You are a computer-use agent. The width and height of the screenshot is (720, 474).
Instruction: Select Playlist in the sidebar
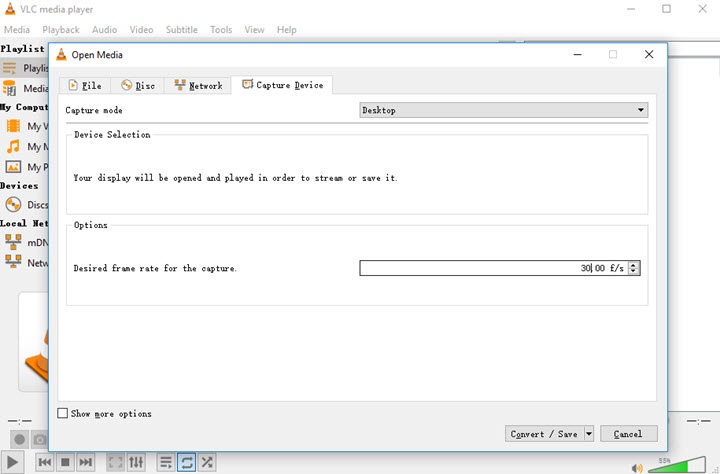pos(25,68)
